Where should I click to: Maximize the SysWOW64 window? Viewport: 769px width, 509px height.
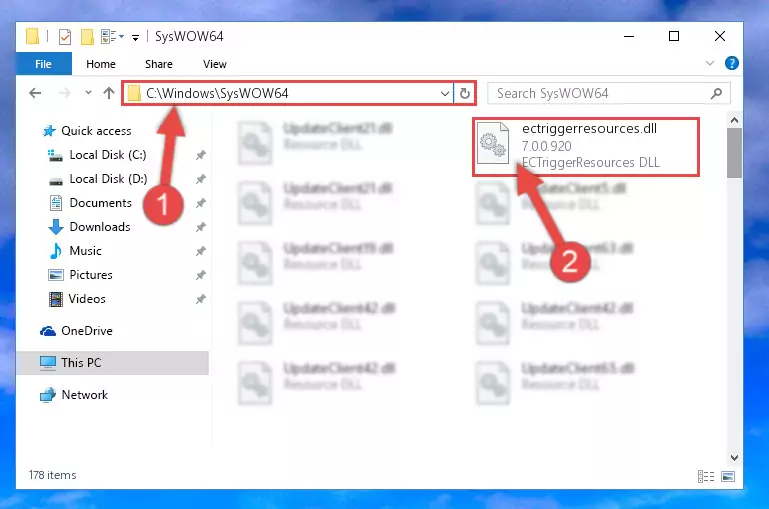674,36
